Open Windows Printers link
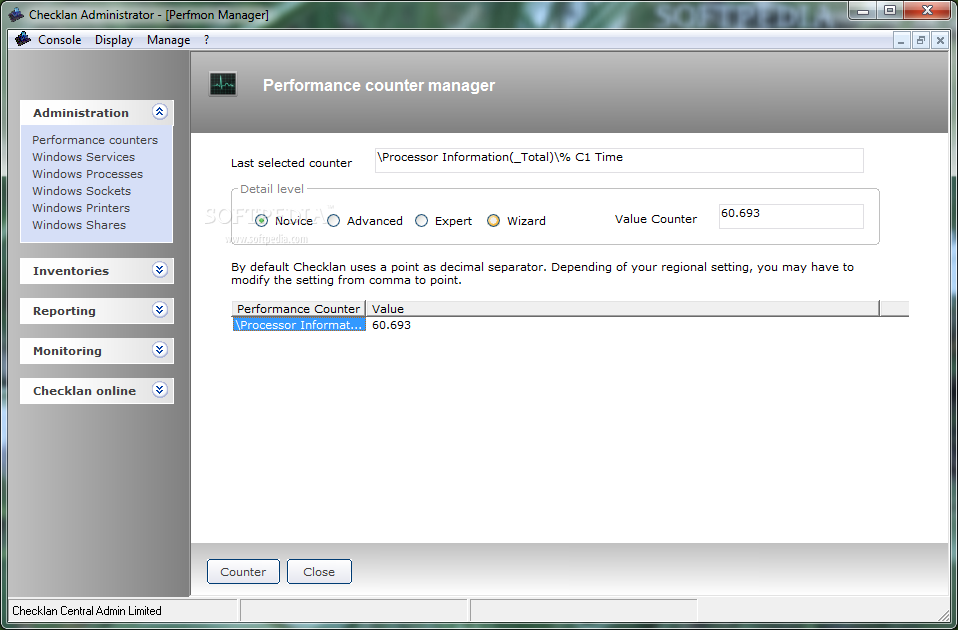Viewport: 958px width, 630px height. (81, 208)
